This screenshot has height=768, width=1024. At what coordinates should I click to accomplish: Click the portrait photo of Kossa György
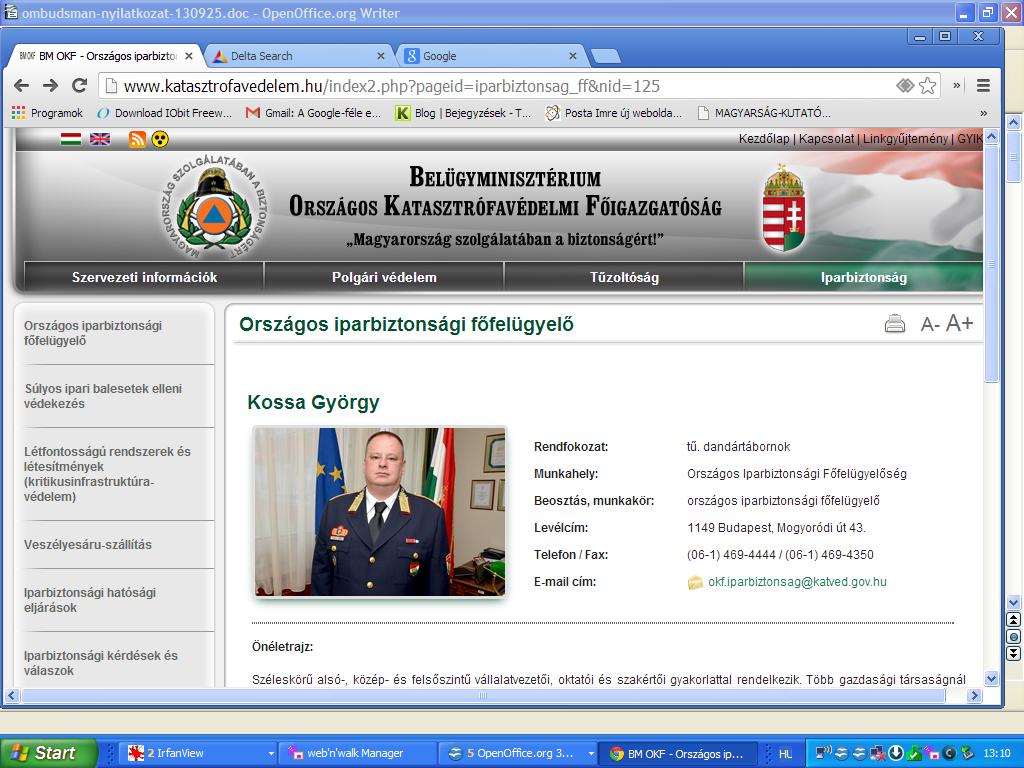click(x=380, y=511)
